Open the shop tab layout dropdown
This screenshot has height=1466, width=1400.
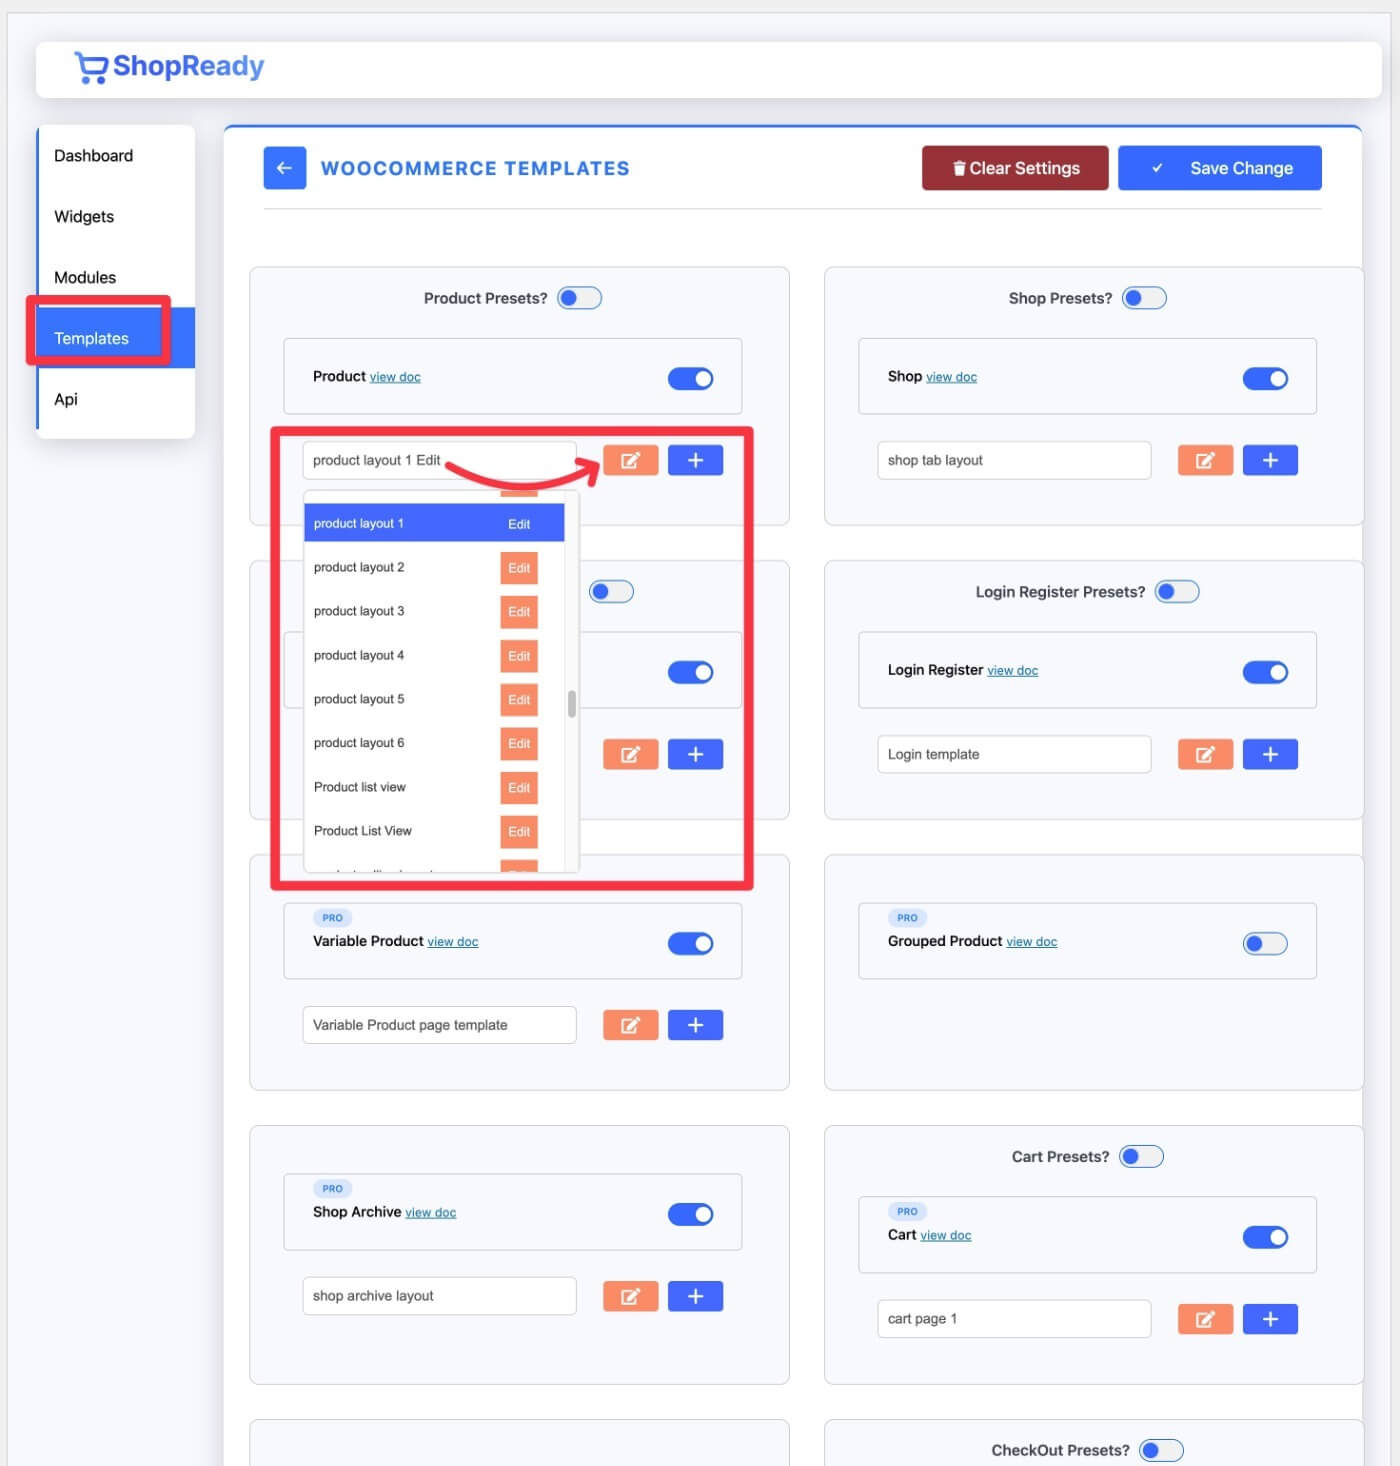pos(1014,460)
